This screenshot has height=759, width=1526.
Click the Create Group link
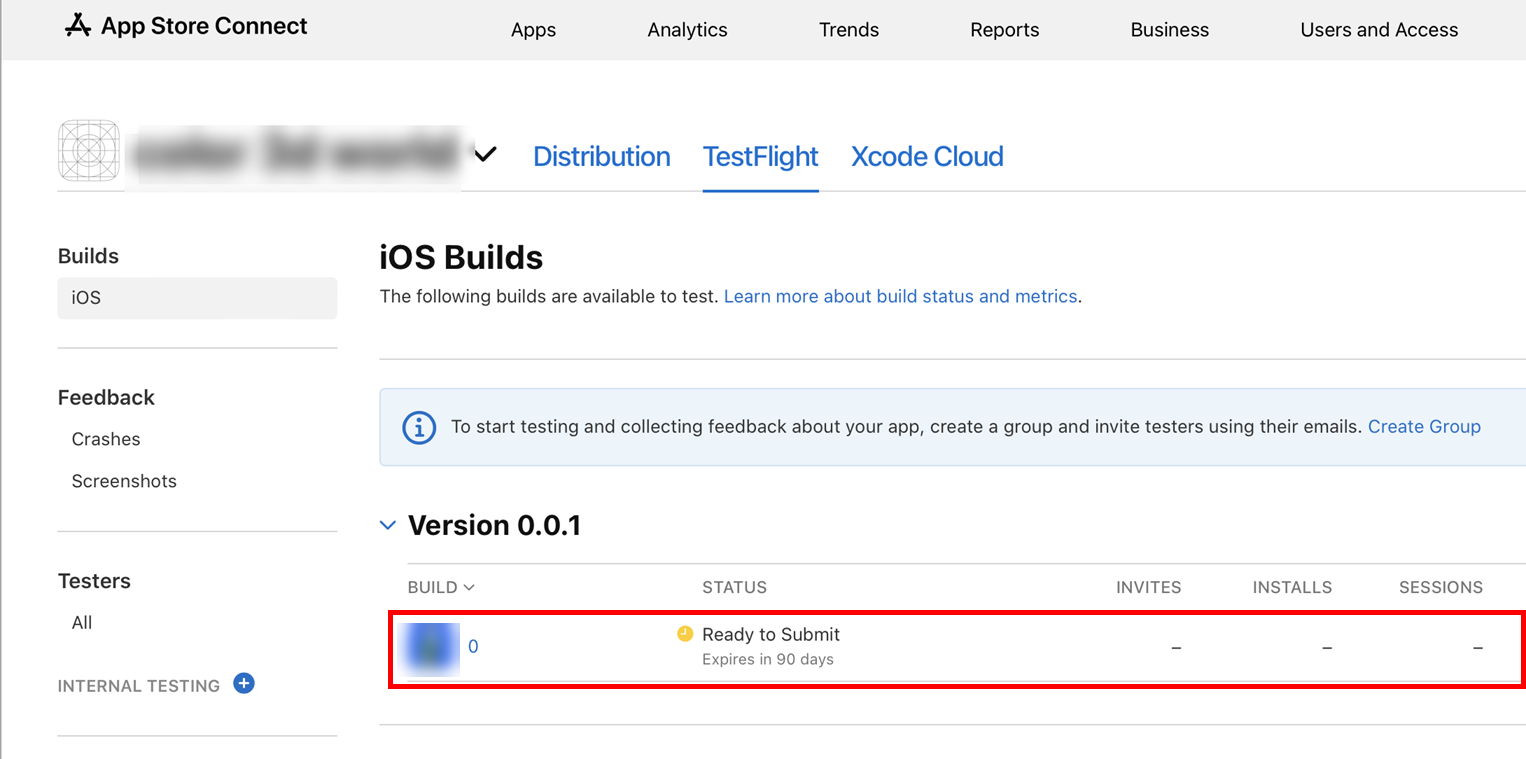(1424, 426)
